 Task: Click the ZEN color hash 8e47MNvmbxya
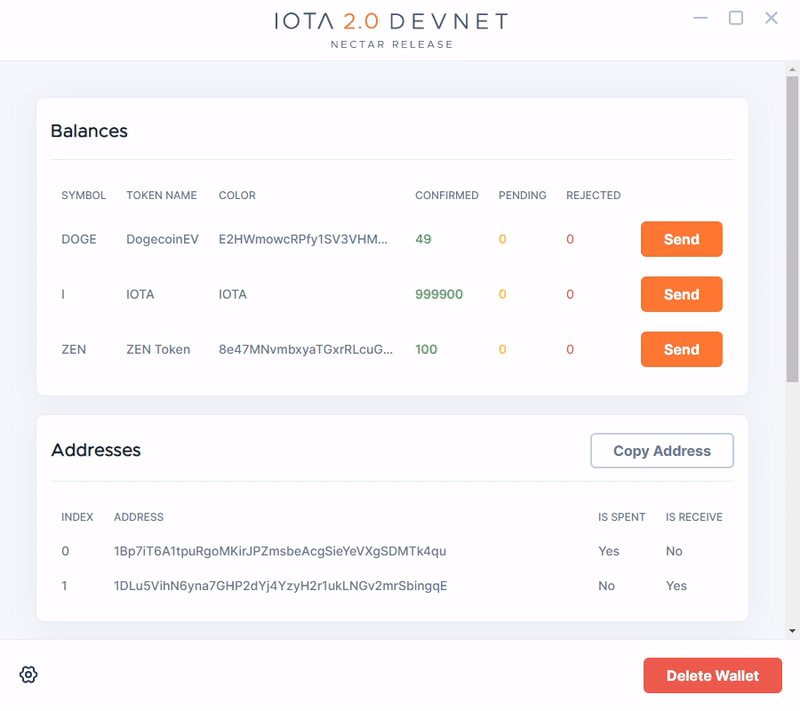click(305, 350)
